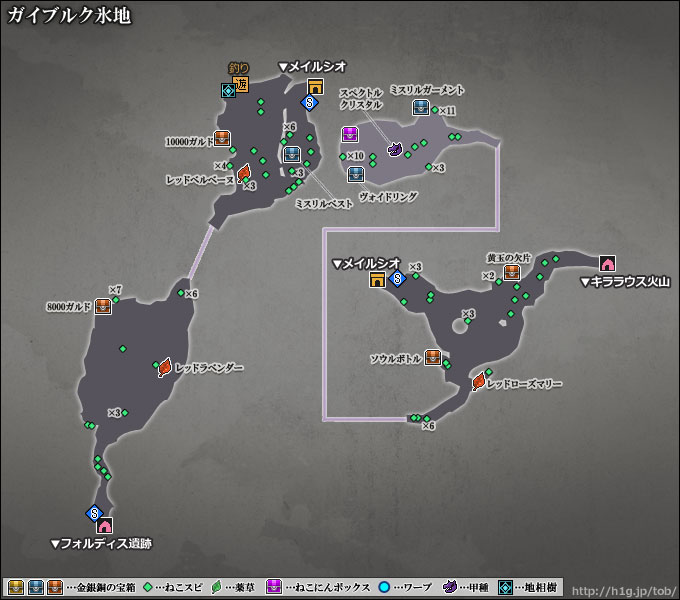Click the green herb leaf legend icon
The width and height of the screenshot is (680, 600).
[x=216, y=587]
